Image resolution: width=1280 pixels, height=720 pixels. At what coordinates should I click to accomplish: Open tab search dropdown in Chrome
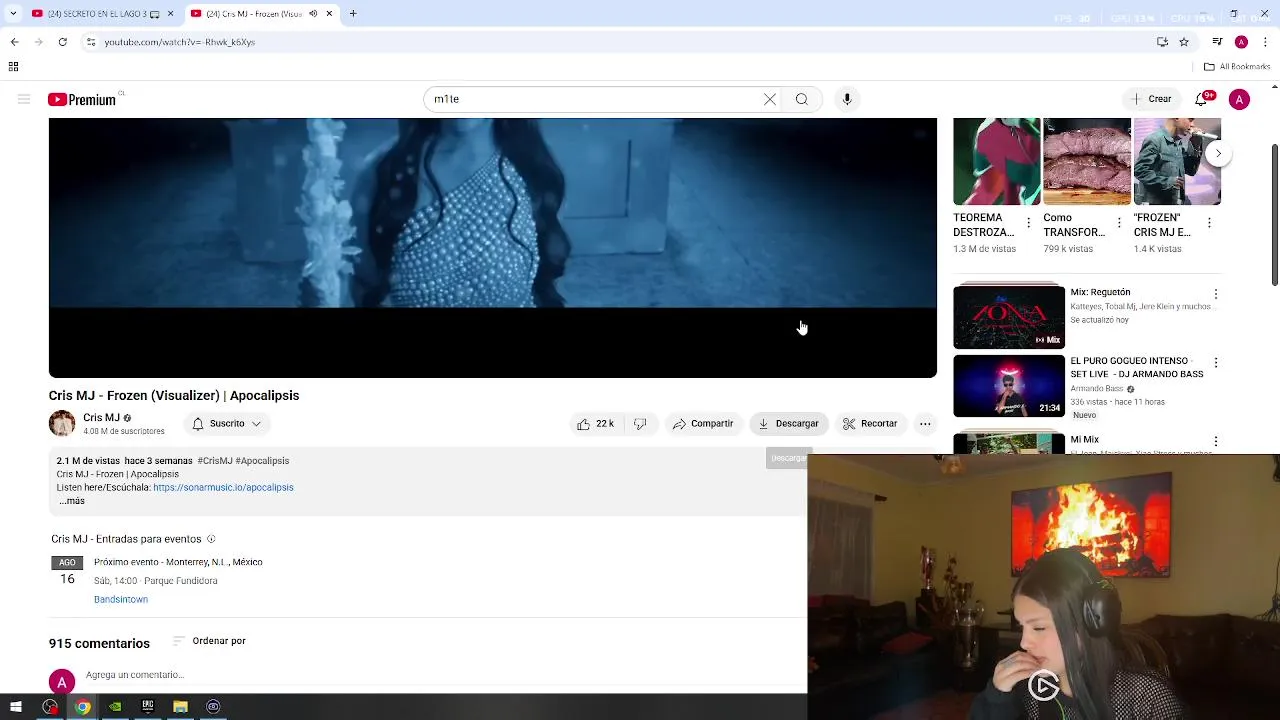[x=12, y=14]
